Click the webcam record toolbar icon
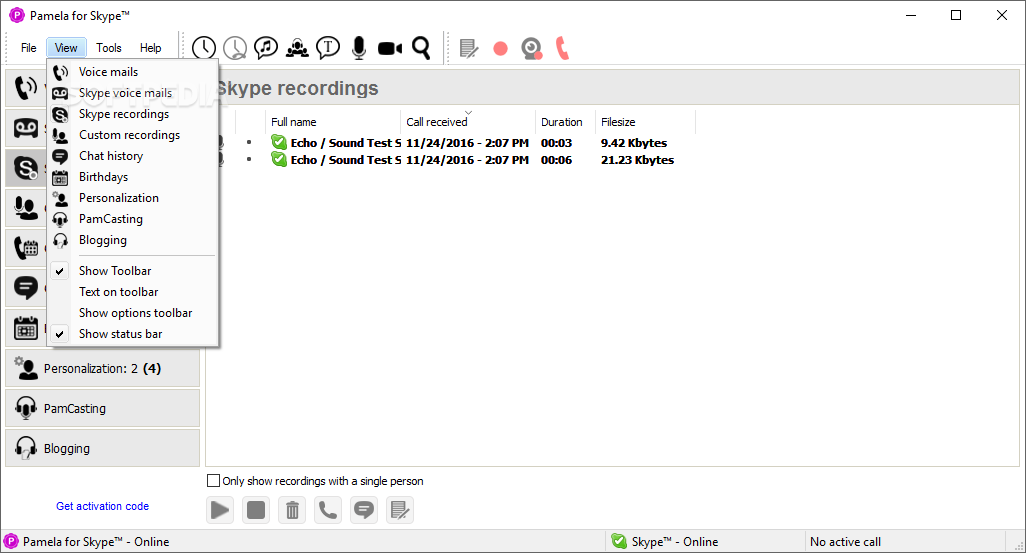The image size is (1026, 553). coord(531,48)
